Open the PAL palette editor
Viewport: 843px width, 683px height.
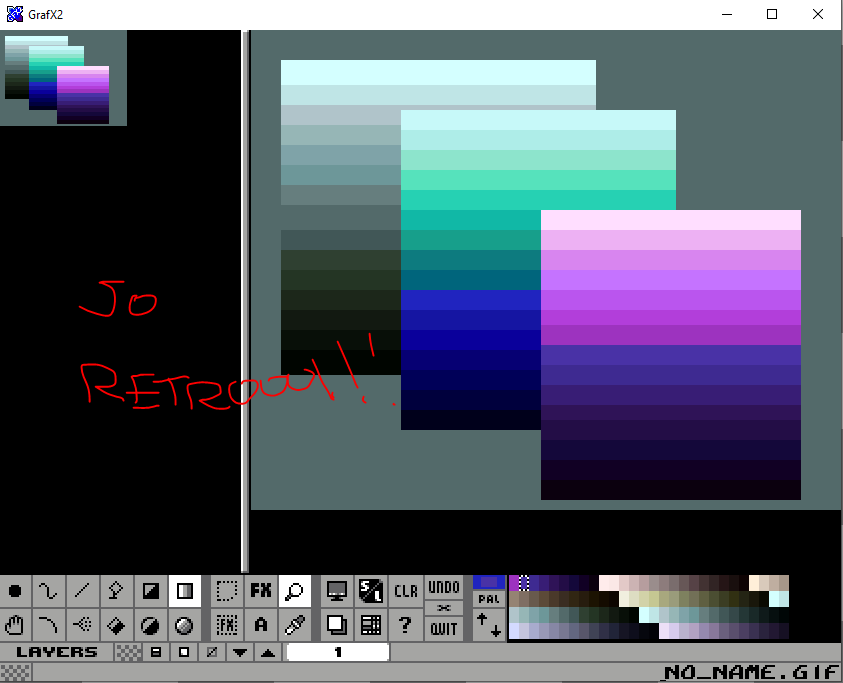coord(489,599)
